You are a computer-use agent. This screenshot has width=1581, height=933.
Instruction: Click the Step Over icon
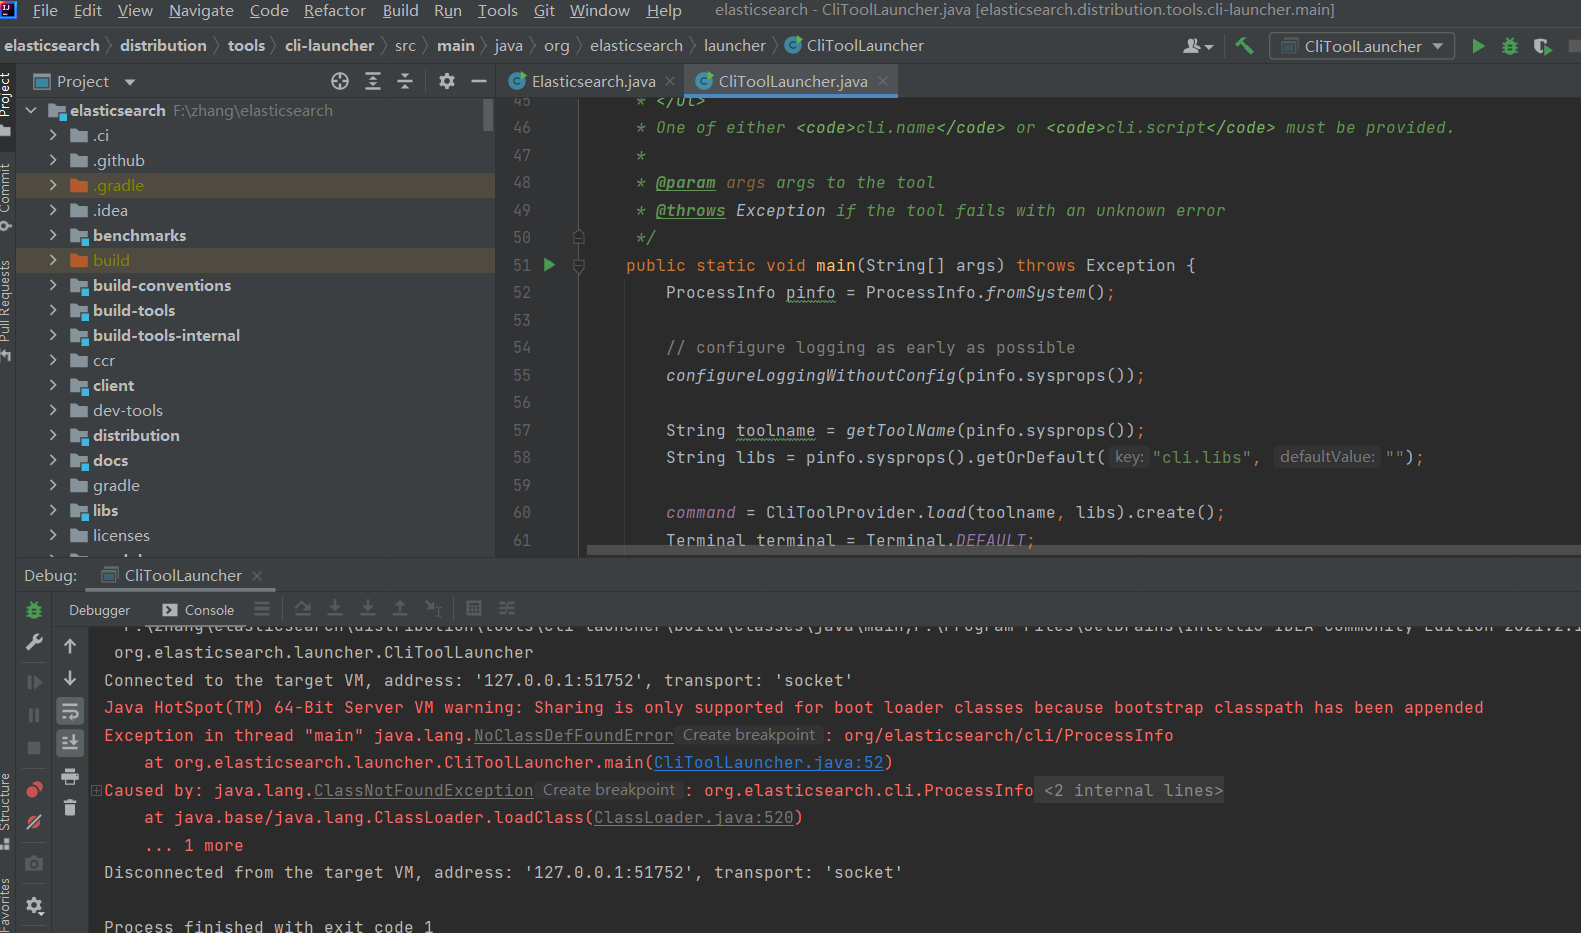coord(303,608)
